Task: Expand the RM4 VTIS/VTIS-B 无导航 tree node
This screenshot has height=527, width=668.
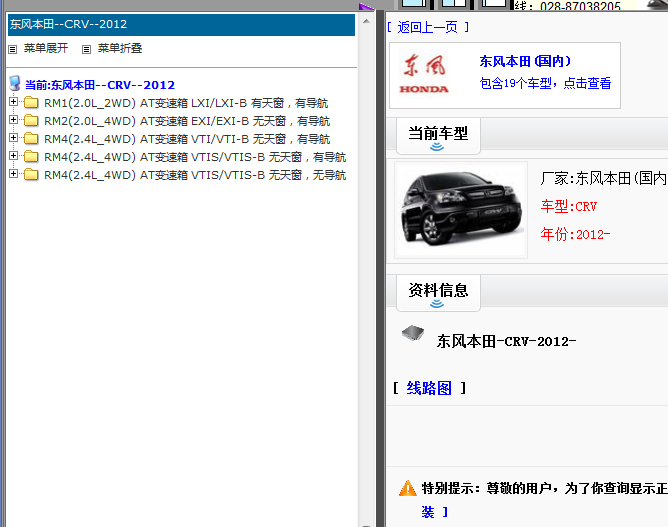Action: coord(13,173)
